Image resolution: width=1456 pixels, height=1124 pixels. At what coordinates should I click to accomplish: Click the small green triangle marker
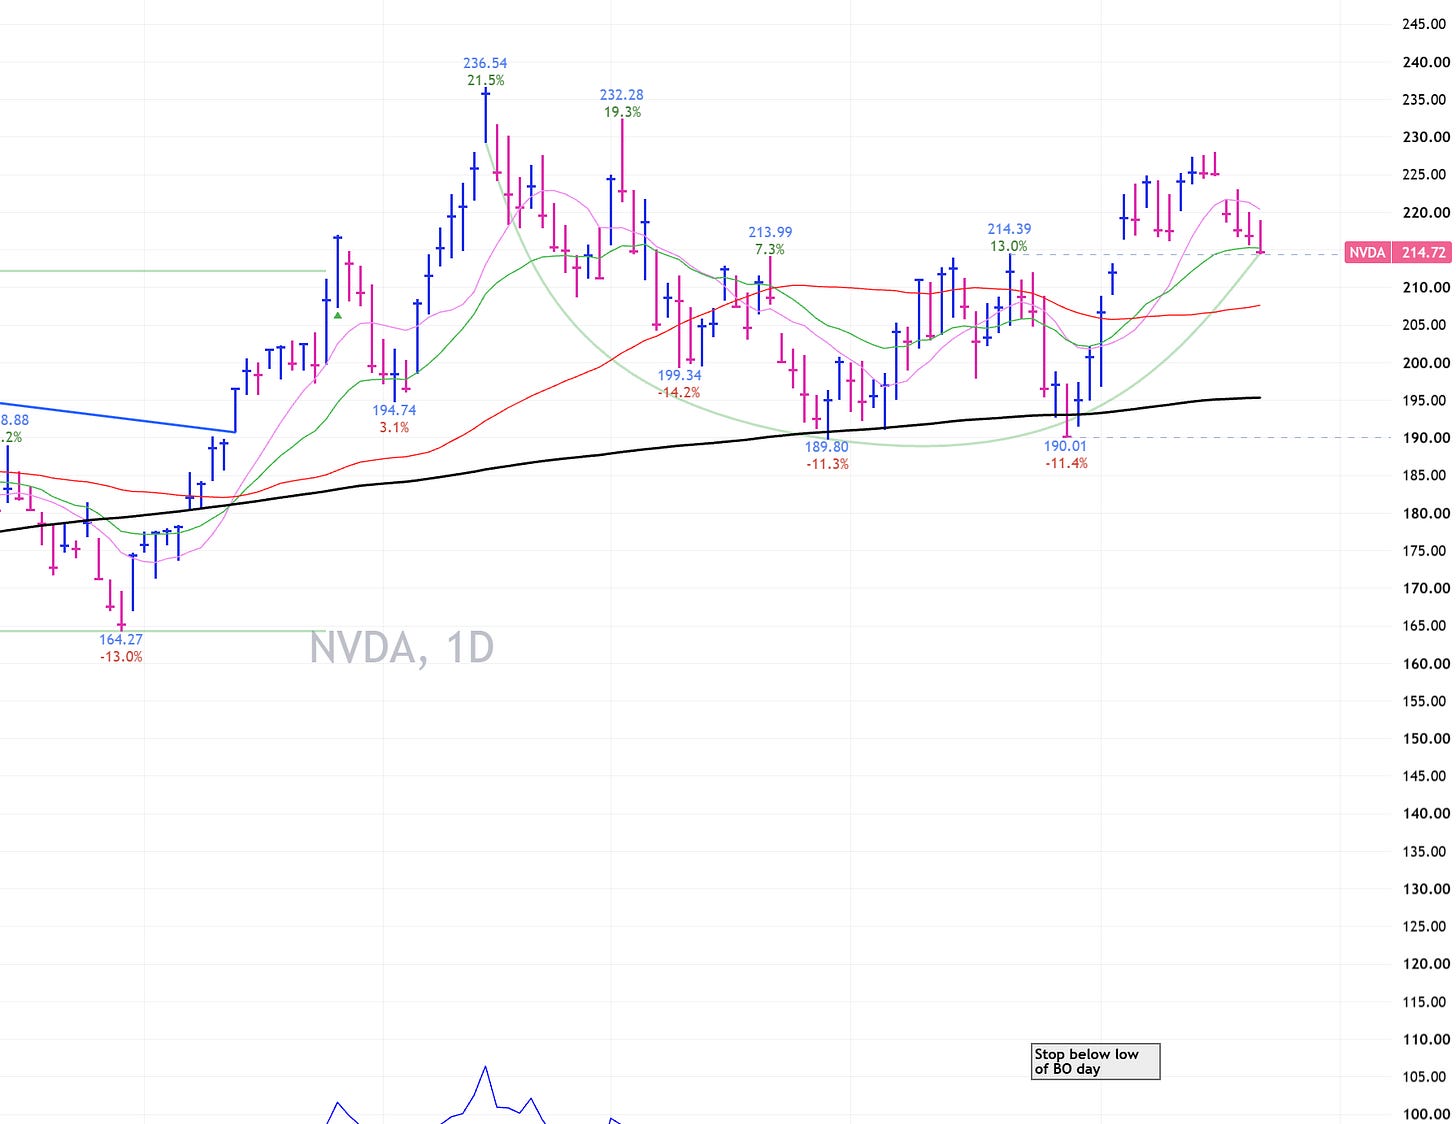pyautogui.click(x=338, y=316)
